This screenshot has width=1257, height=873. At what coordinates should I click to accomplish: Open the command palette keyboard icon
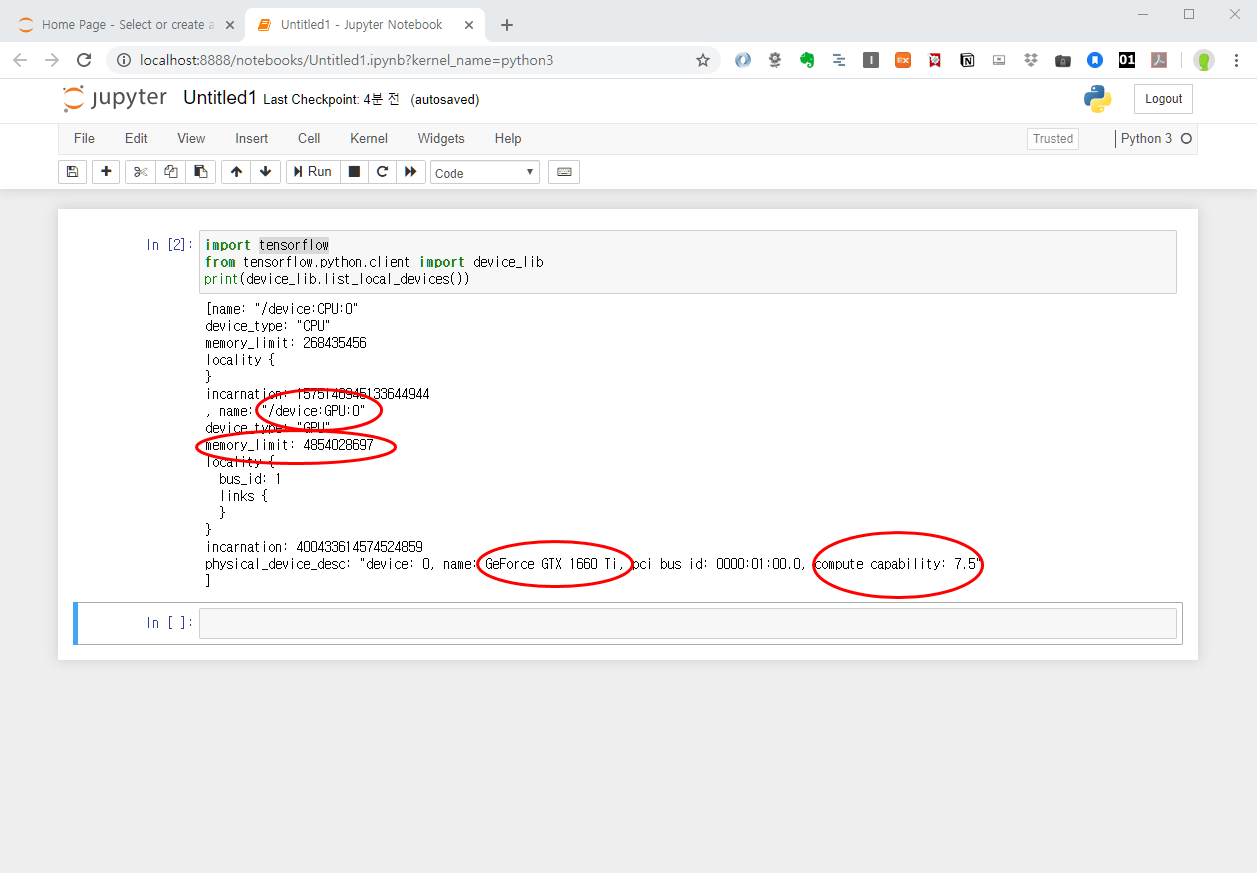564,172
